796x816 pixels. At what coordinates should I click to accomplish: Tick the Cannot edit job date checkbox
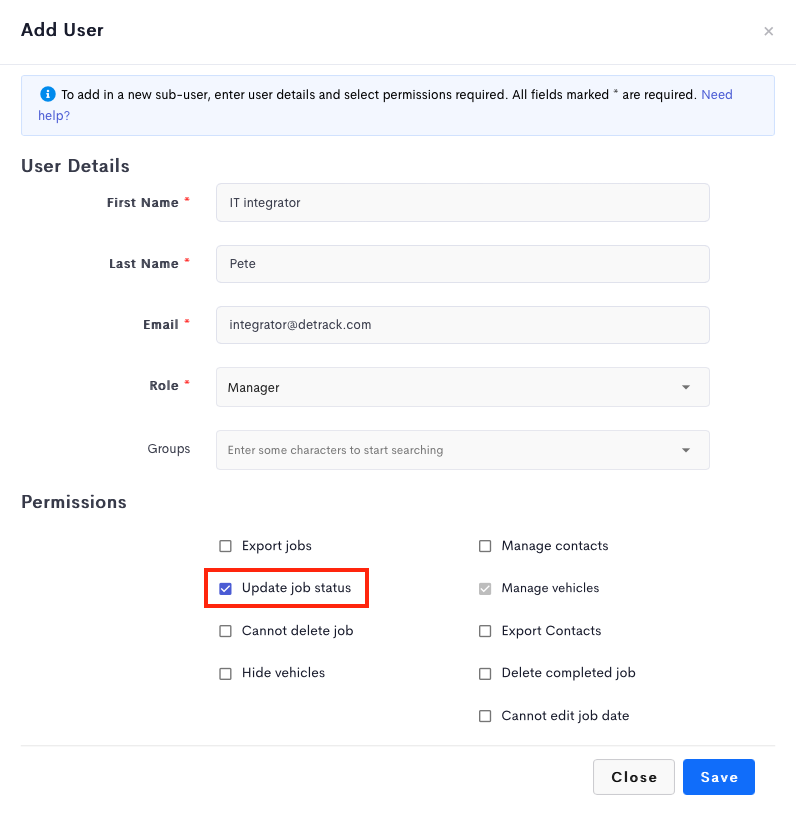[485, 716]
